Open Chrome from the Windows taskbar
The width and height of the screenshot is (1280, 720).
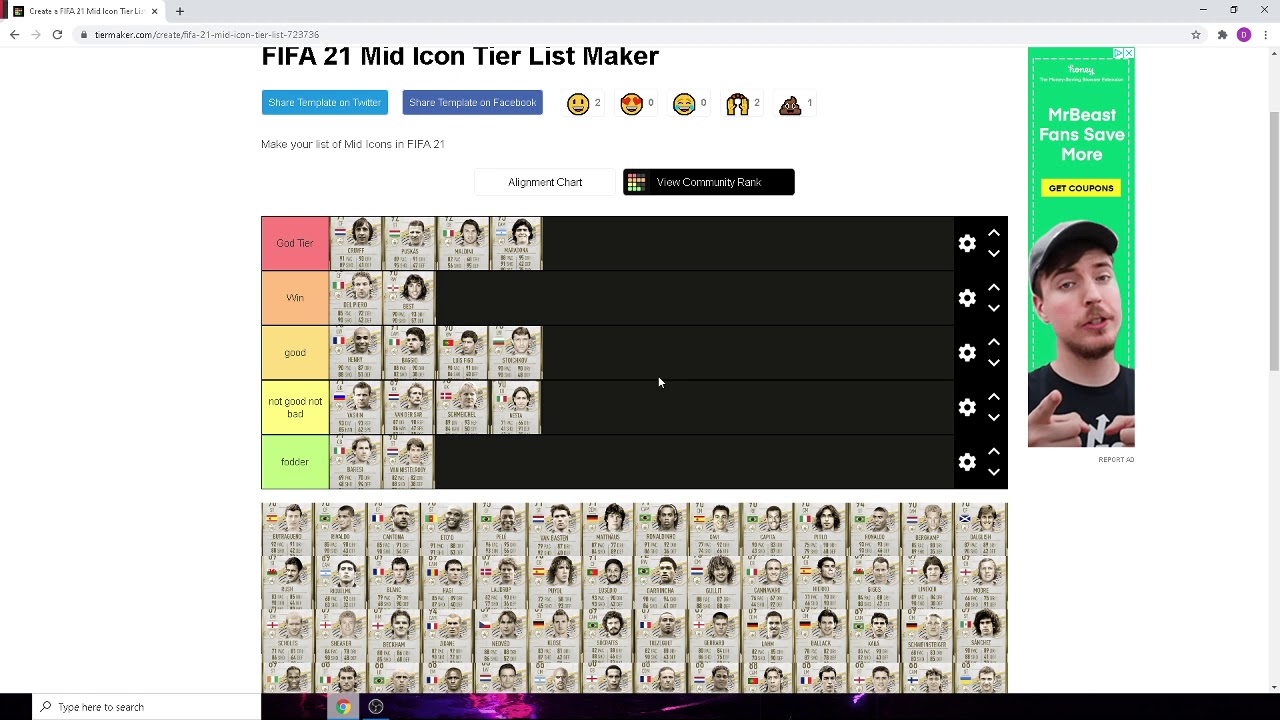(x=343, y=707)
